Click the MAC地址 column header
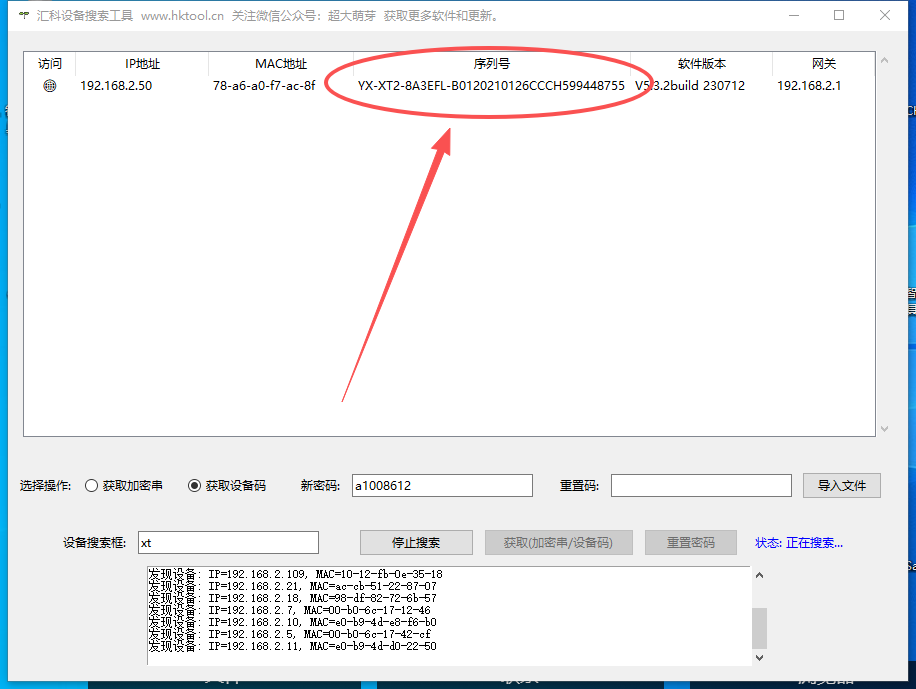Image resolution: width=916 pixels, height=689 pixels. pos(279,63)
